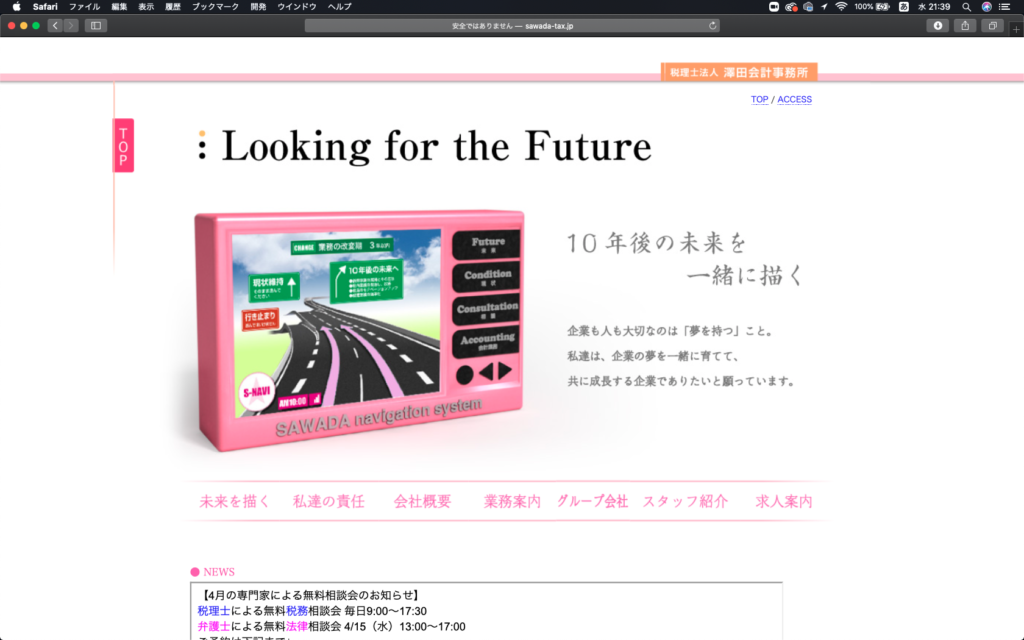Screen dimensions: 1024x640
Task: Open the ブックマーク menu
Action: (x=215, y=7)
